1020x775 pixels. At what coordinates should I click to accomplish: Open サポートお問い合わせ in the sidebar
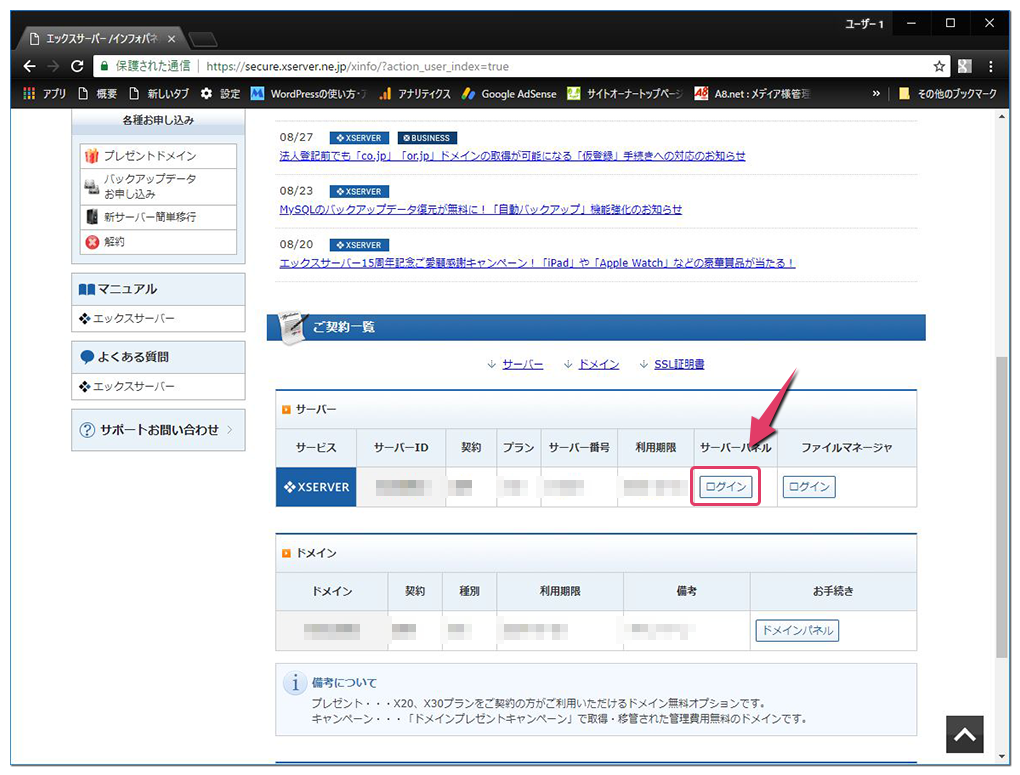click(158, 430)
